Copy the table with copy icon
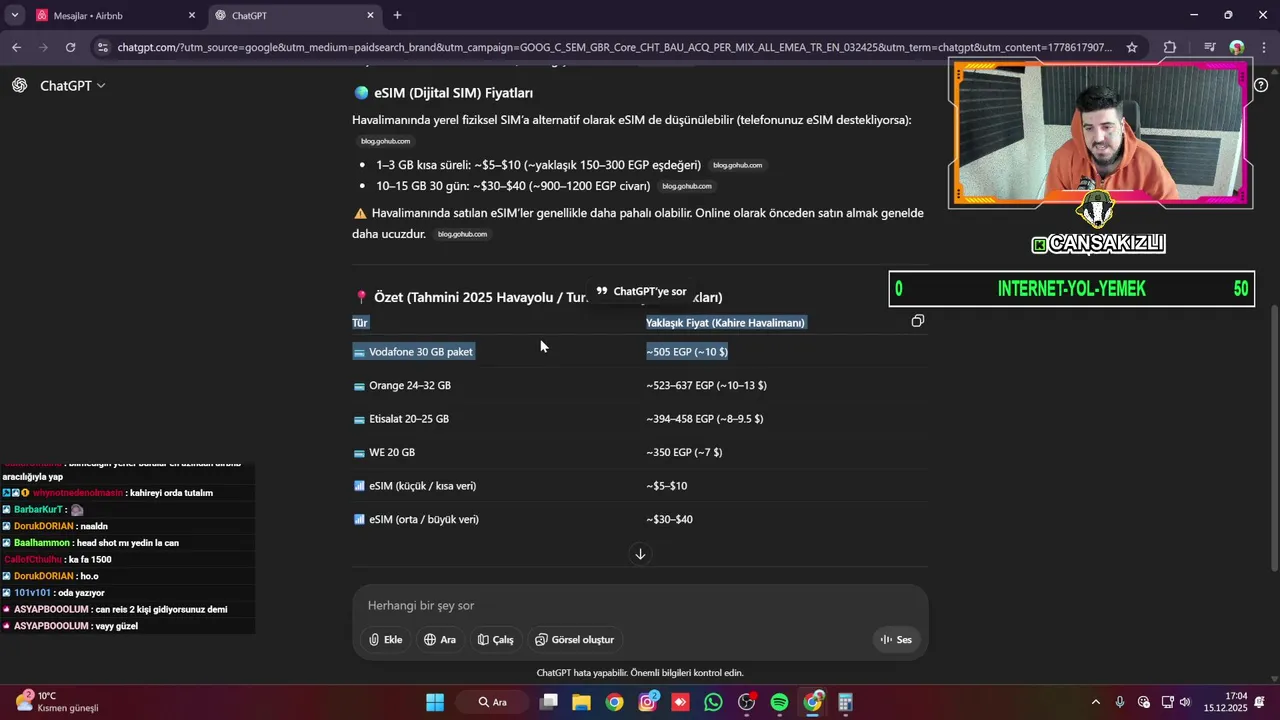This screenshot has width=1280, height=720. [x=917, y=321]
